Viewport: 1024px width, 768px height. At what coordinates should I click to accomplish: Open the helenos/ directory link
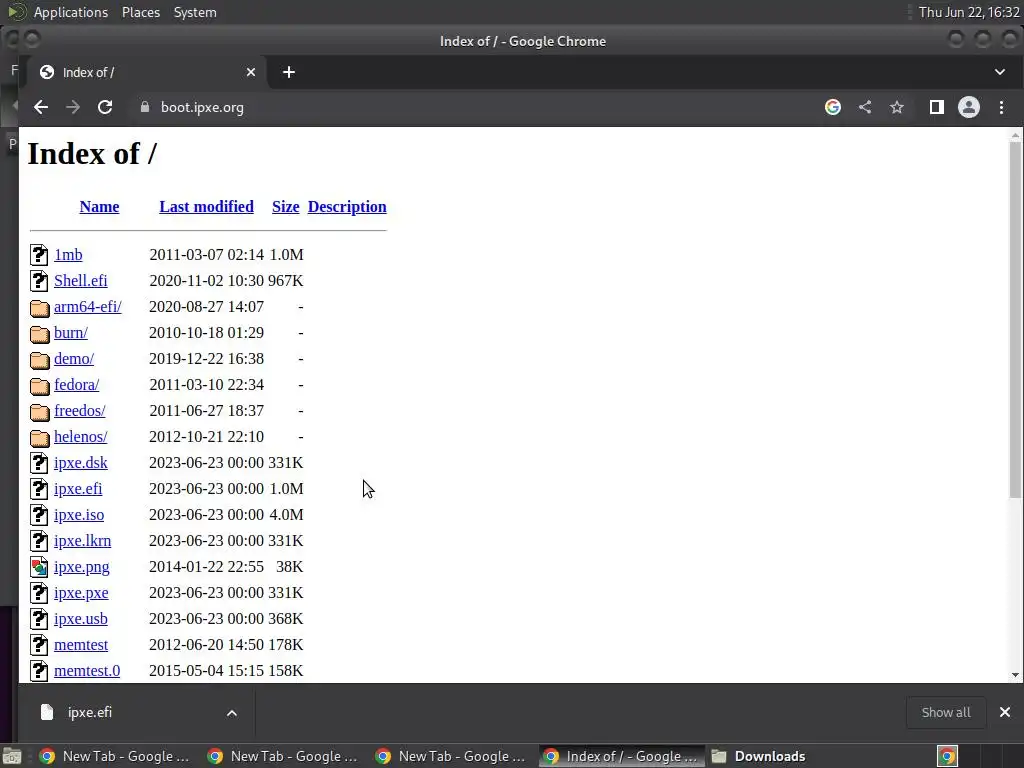point(80,436)
